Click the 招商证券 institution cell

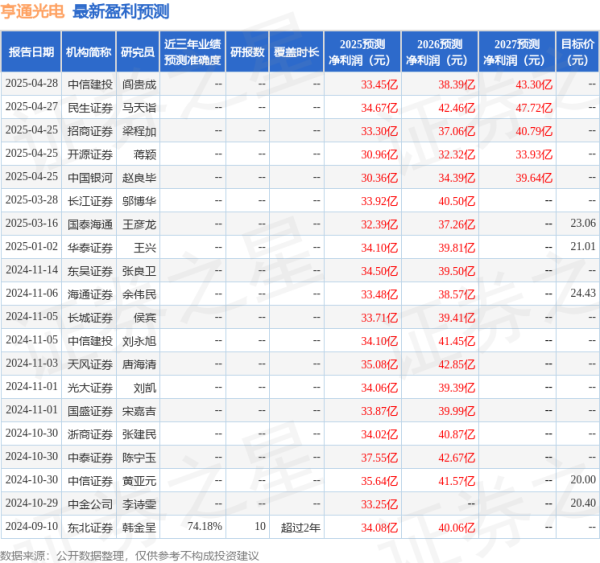90,131
